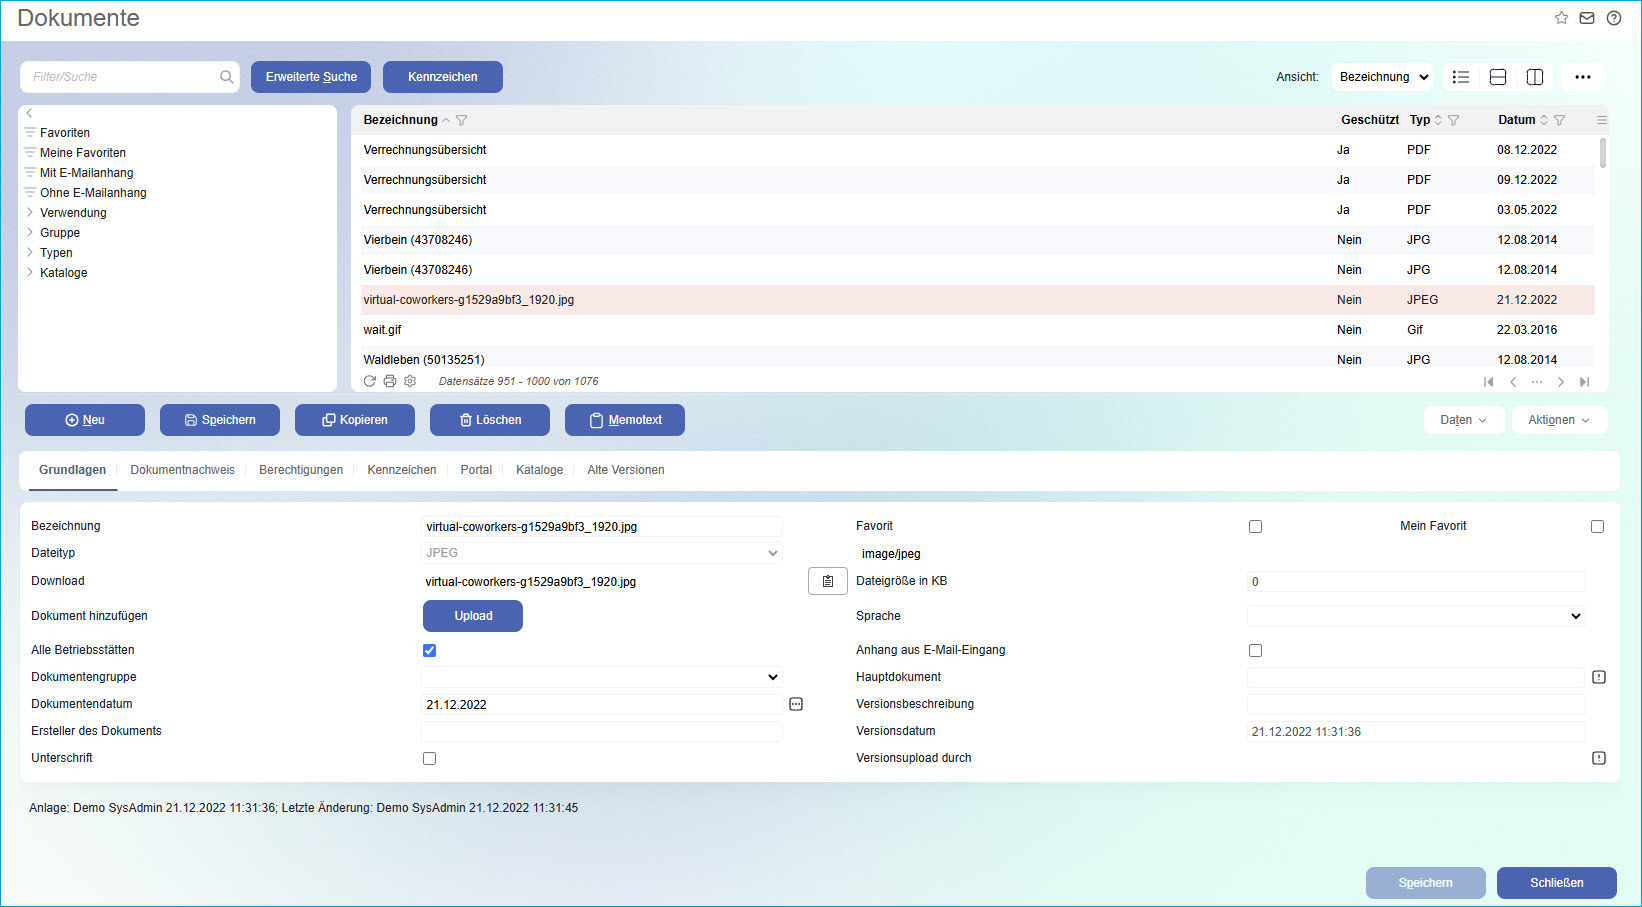Uncheck the Alle Betriebsstätten checkbox
Viewport: 1642px width, 907px height.
(x=429, y=650)
